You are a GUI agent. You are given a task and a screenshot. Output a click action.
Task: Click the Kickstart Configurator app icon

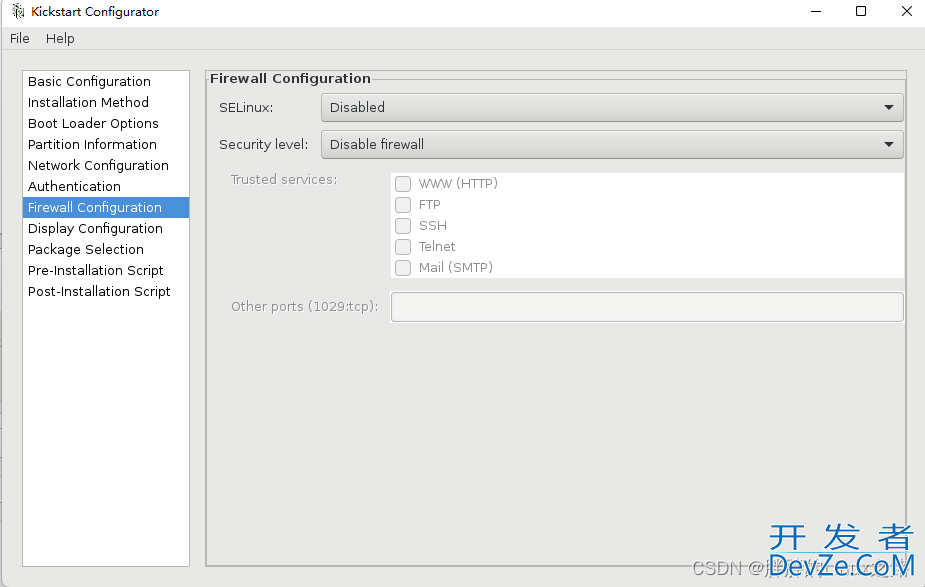[18, 11]
